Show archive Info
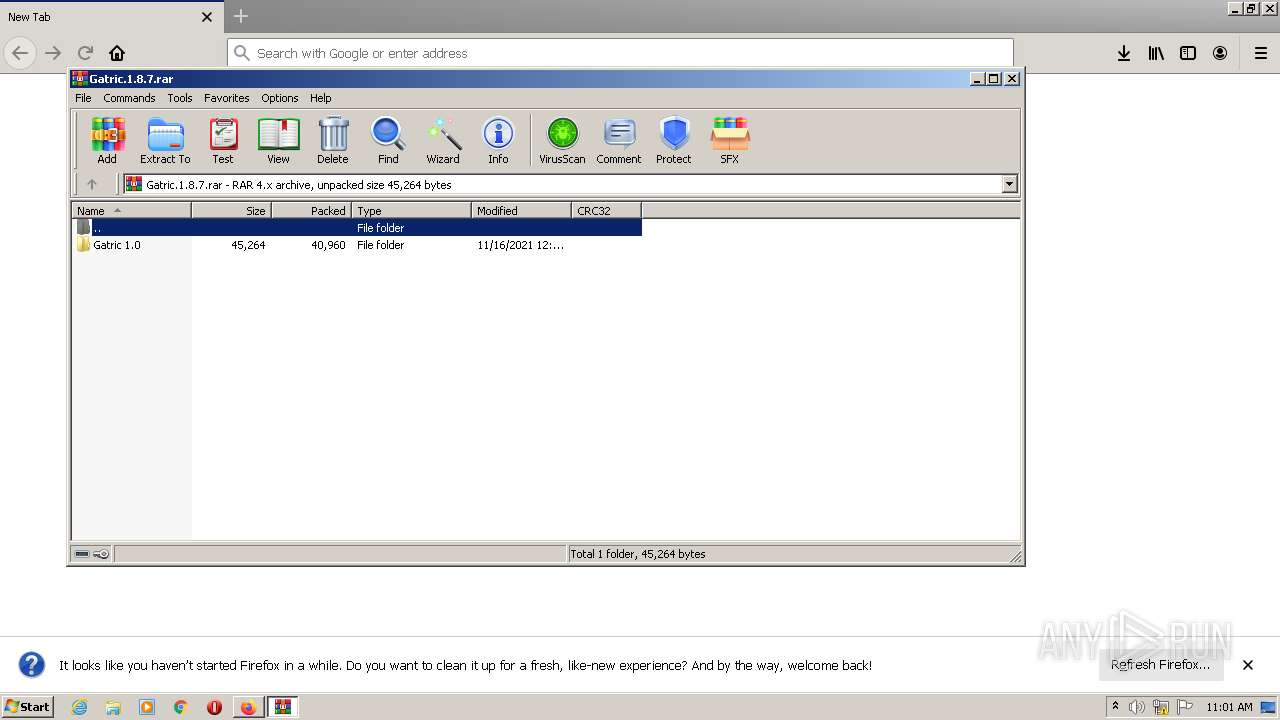1280x720 pixels. (x=498, y=140)
